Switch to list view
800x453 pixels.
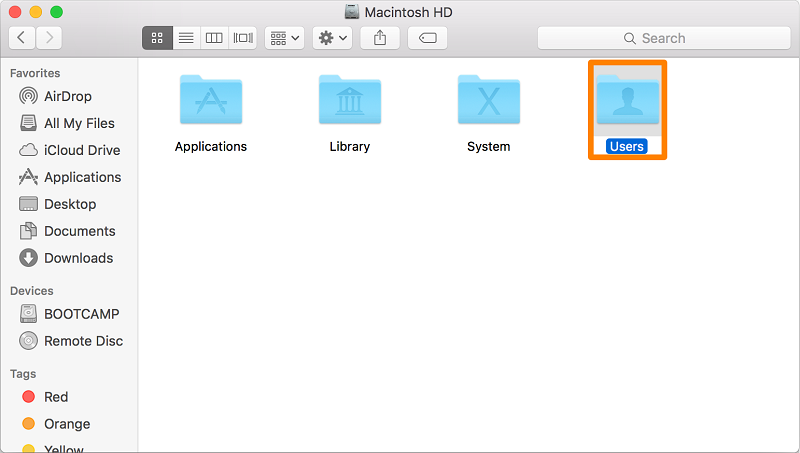click(x=185, y=38)
